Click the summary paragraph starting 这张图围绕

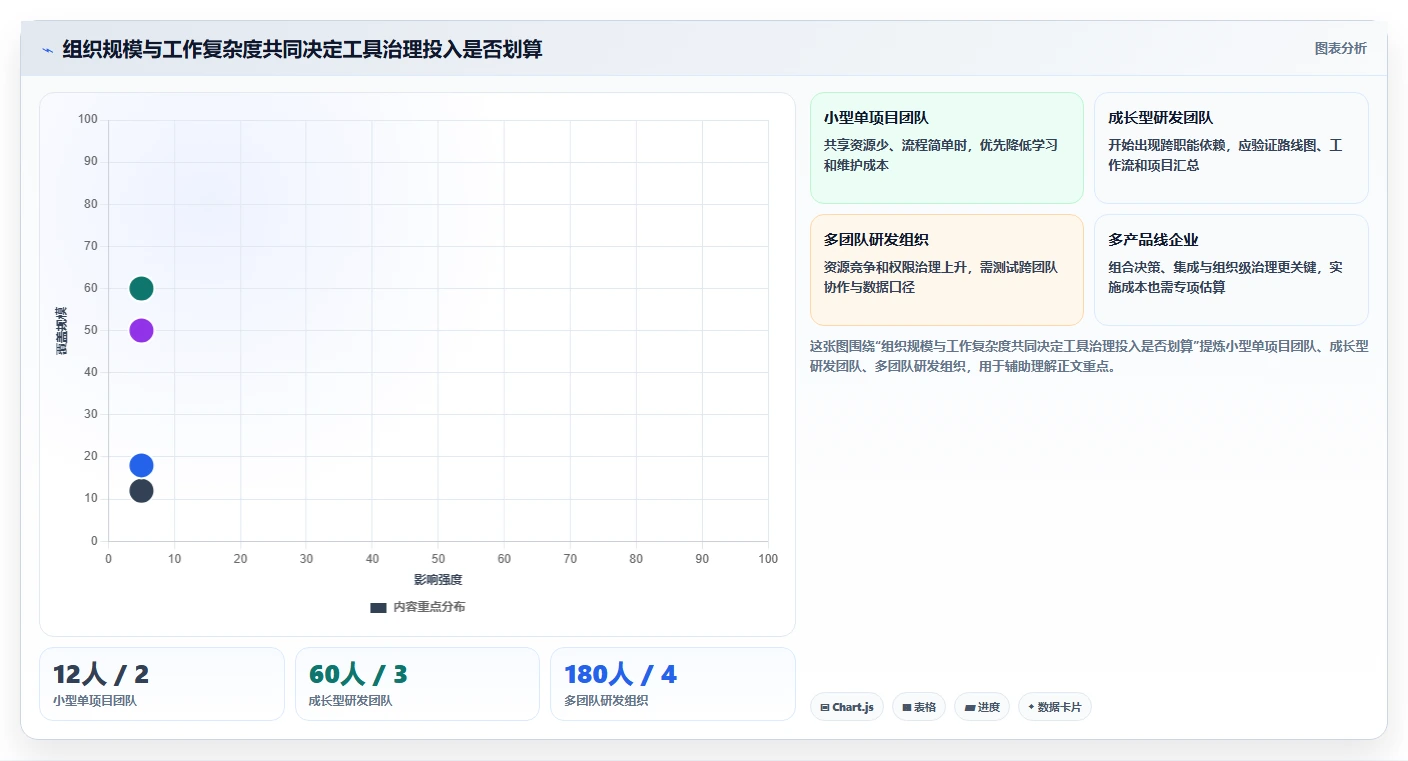(1089, 356)
